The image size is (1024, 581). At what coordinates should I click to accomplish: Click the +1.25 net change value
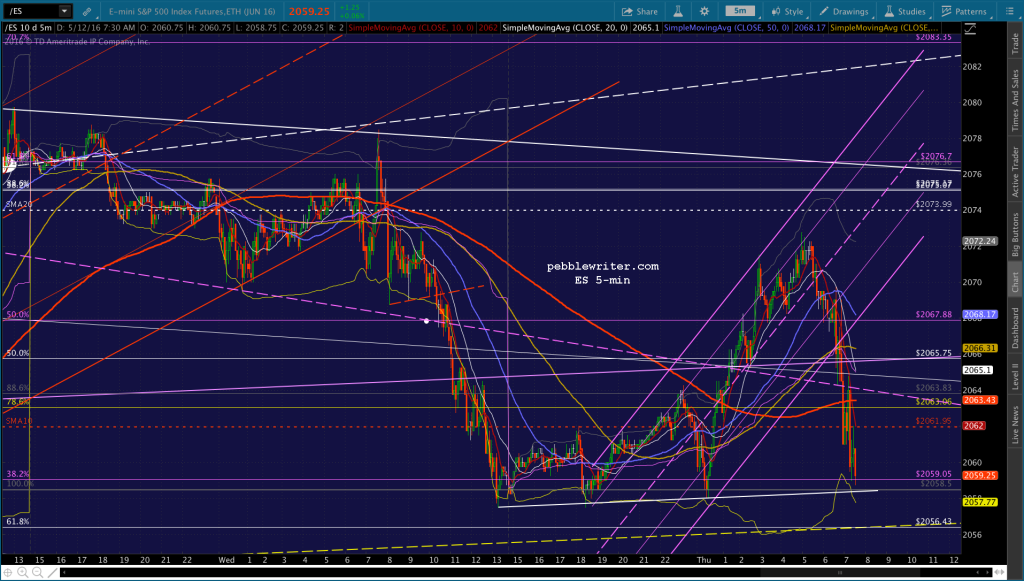pos(349,8)
